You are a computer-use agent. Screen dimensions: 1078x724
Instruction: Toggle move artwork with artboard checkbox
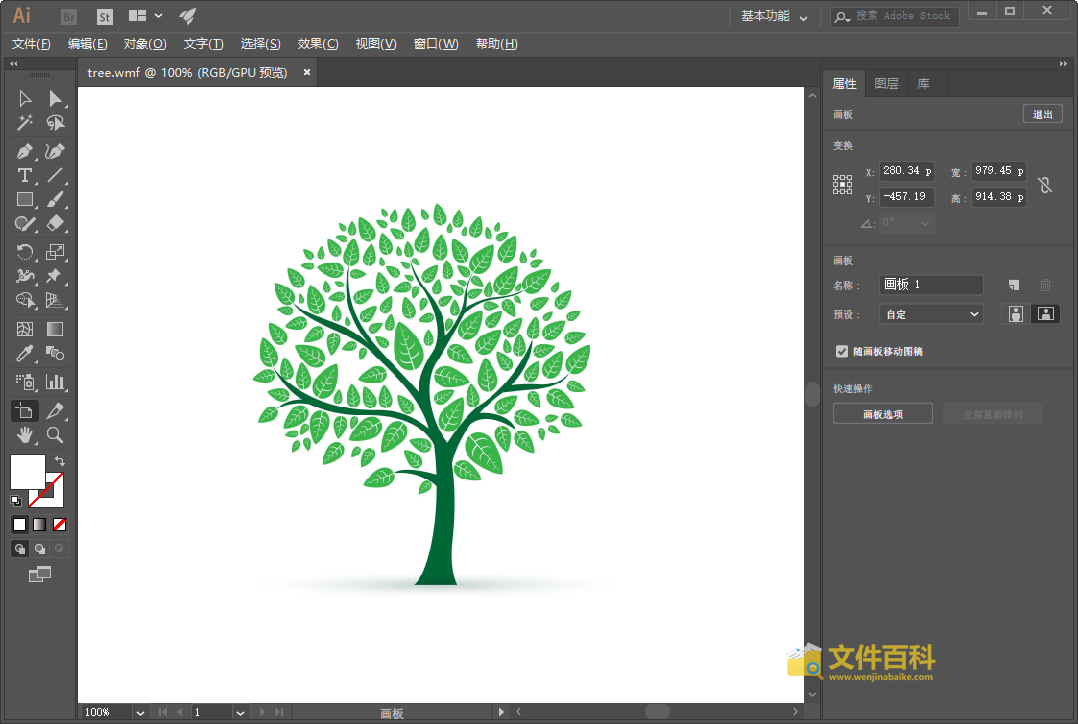842,351
